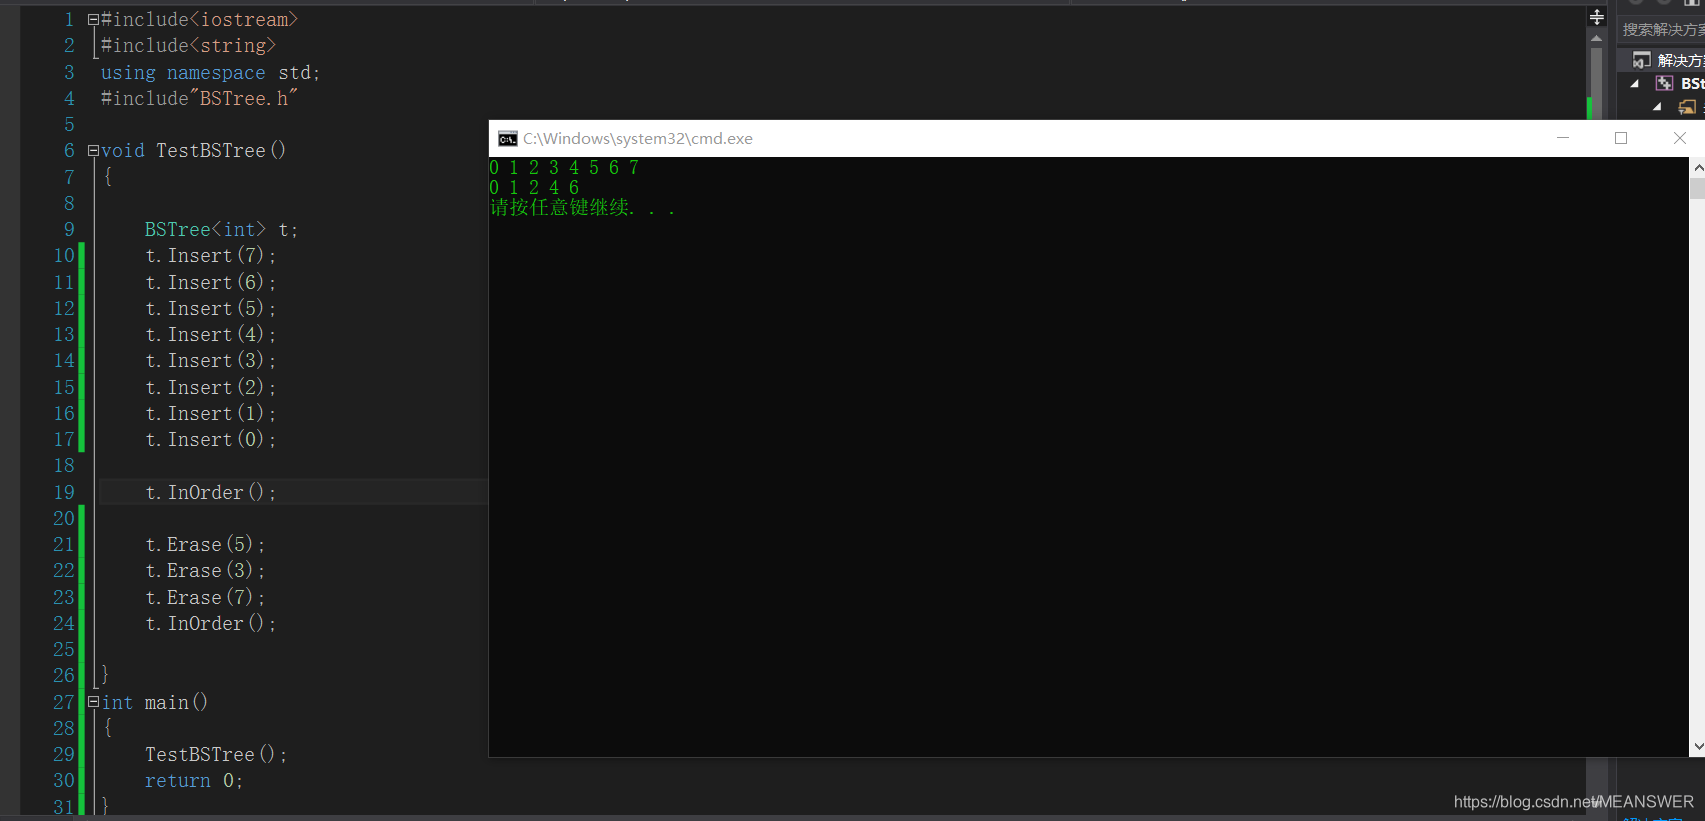Click console output line '0 1 2 3 4 5 6 7'
Image resolution: width=1705 pixels, height=821 pixels.
564,168
